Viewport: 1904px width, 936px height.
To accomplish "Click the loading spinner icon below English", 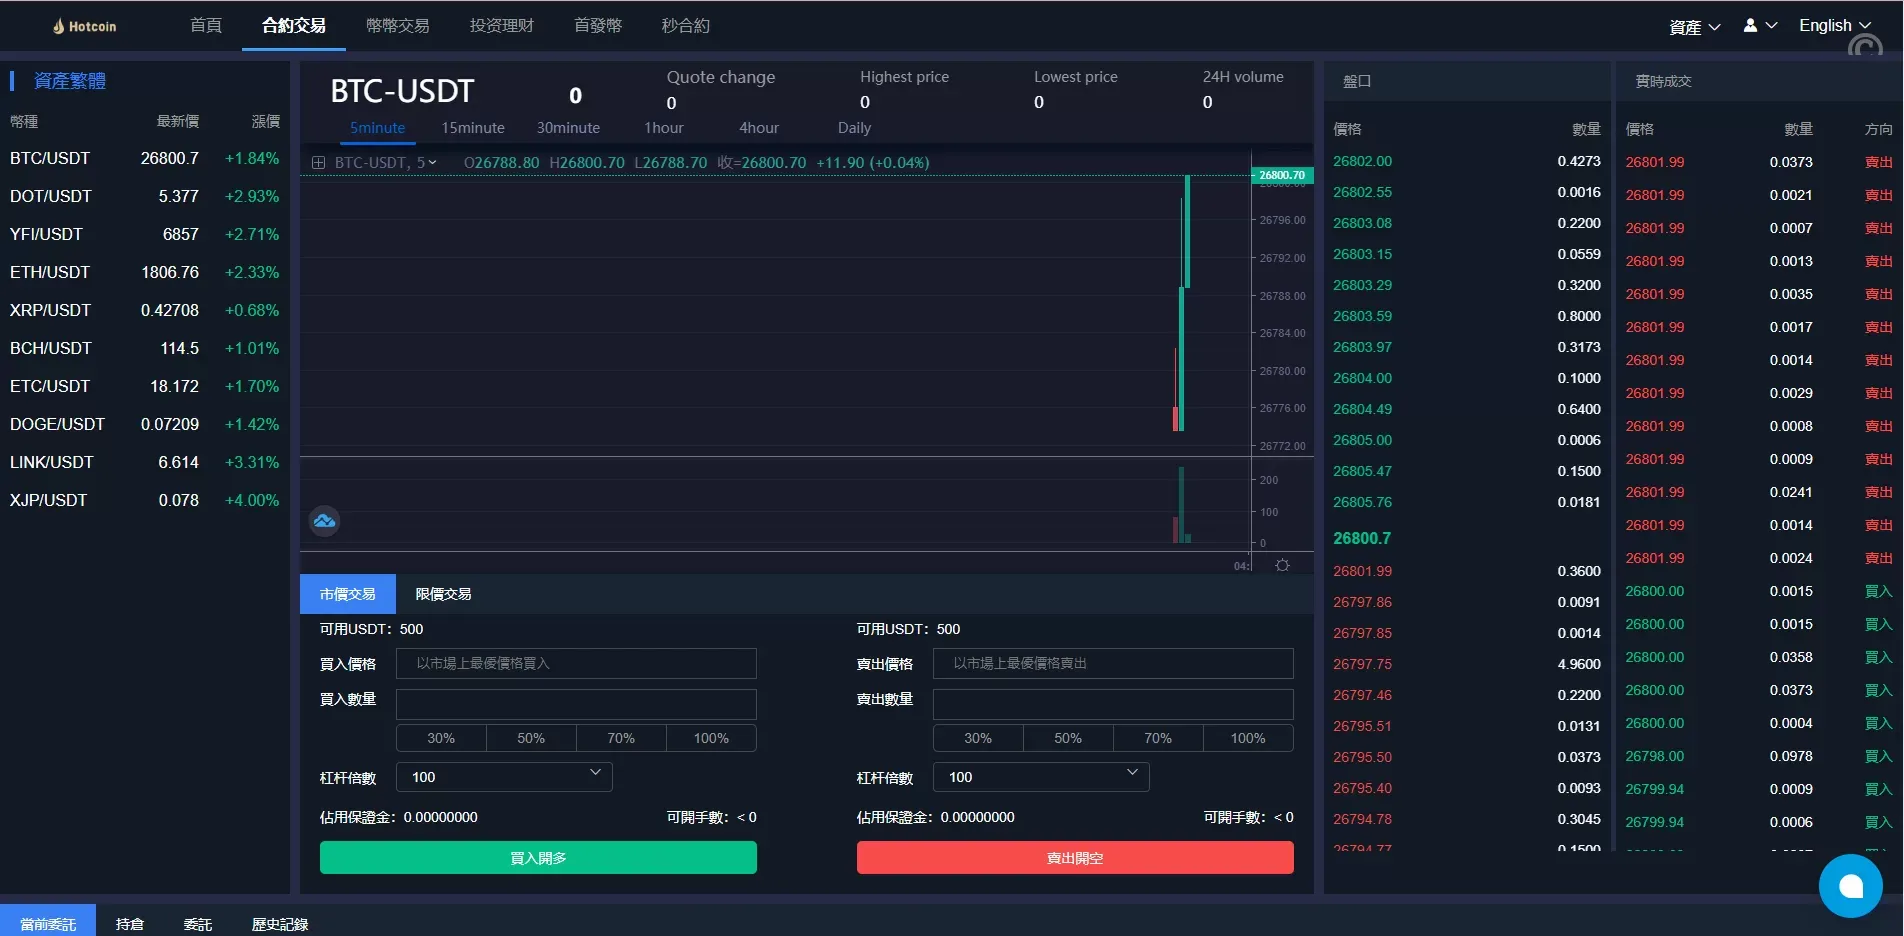I will (x=1865, y=47).
